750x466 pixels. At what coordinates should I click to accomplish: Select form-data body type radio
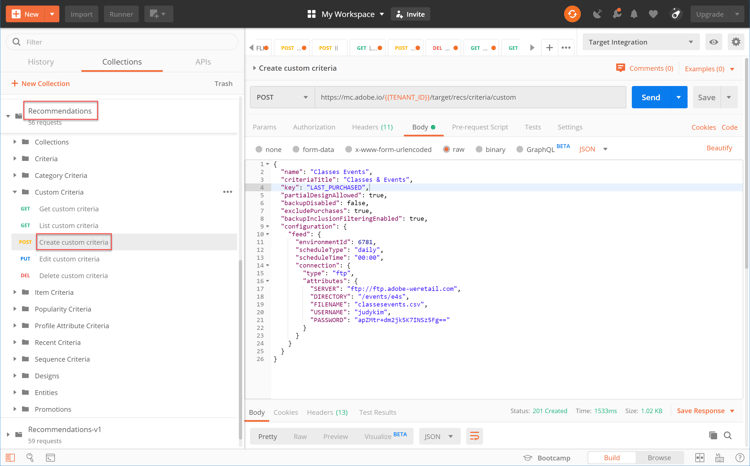click(296, 149)
